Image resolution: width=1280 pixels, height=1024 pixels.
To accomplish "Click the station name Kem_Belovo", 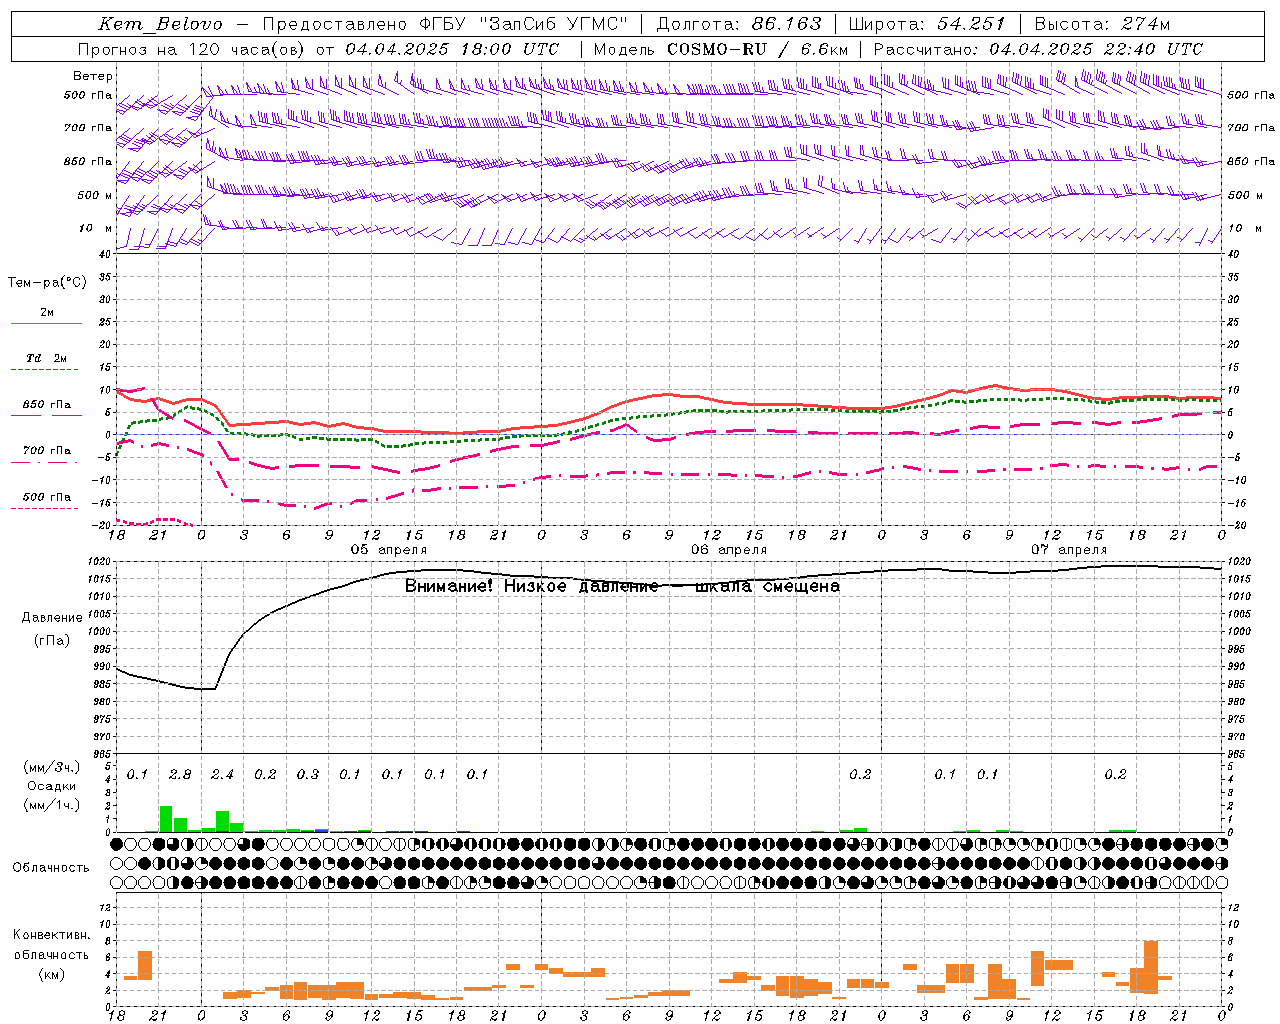I will (161, 24).
